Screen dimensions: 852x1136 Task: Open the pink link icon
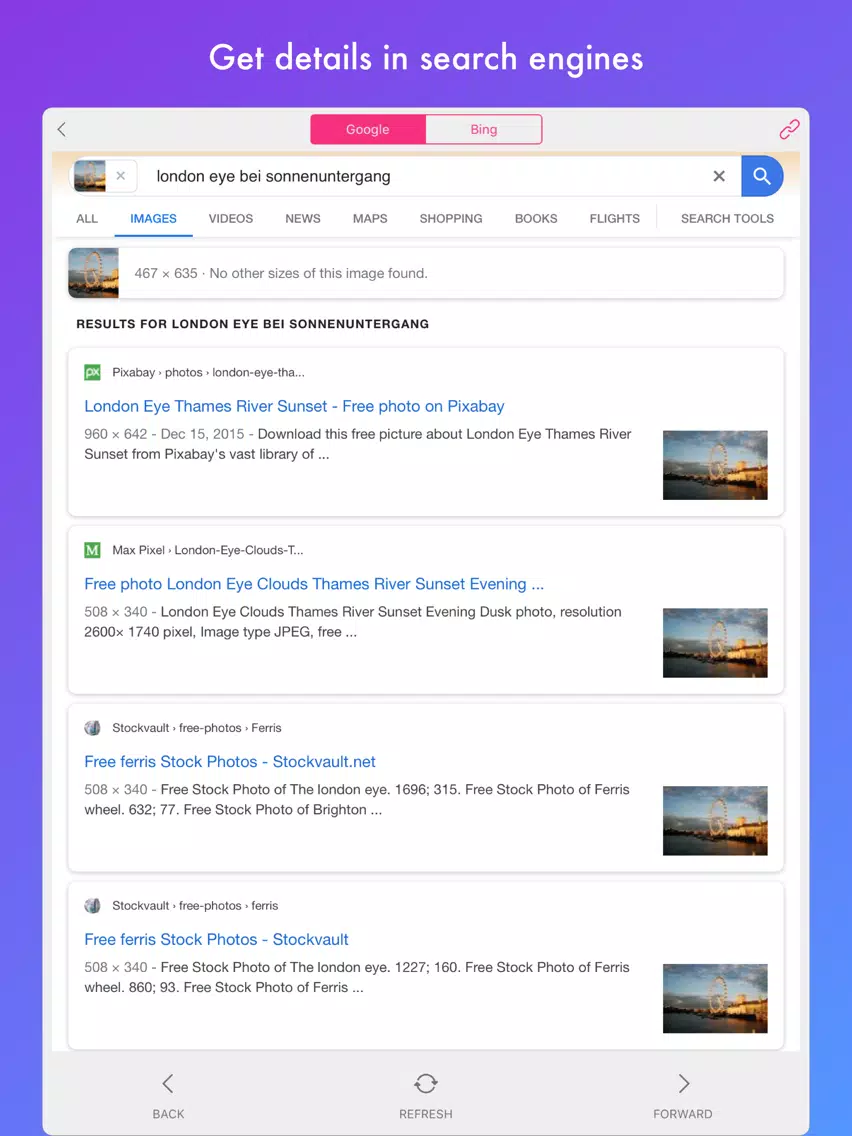coord(789,129)
